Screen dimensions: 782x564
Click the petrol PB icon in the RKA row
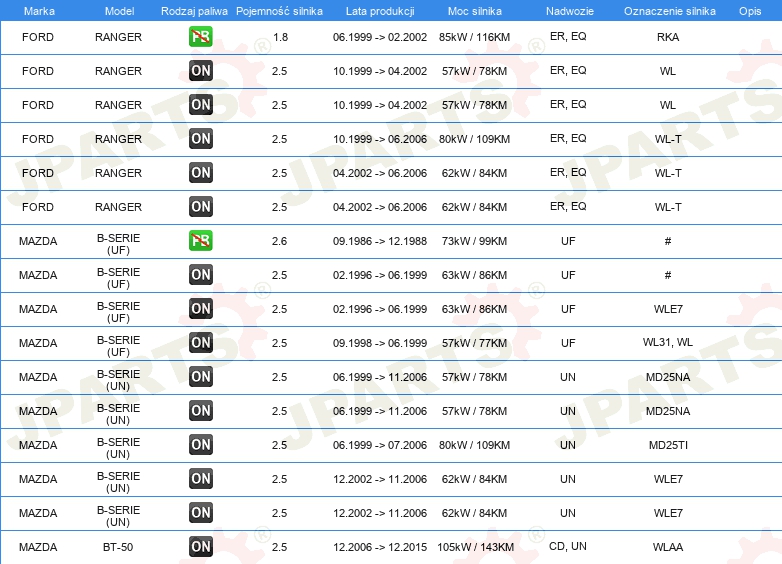(200, 37)
